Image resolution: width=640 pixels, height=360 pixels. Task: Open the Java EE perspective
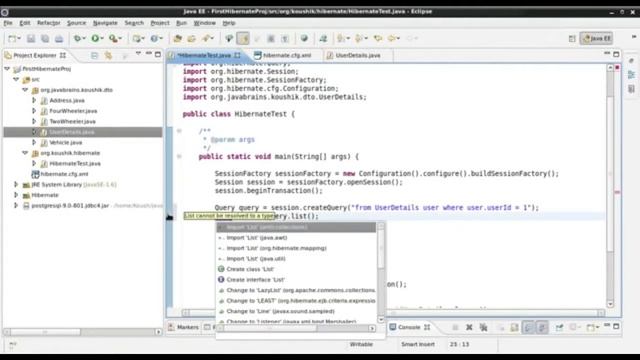click(596, 38)
